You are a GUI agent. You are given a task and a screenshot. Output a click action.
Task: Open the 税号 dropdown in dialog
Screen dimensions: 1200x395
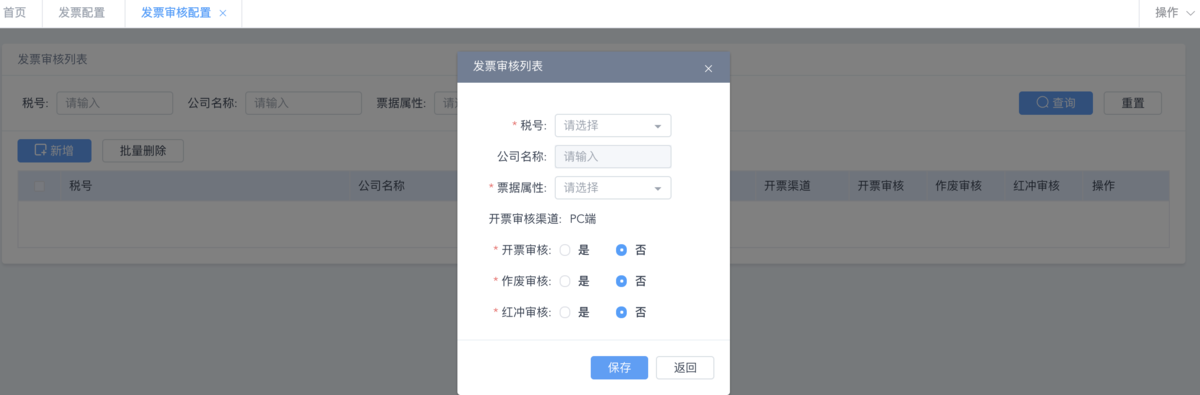(x=613, y=126)
